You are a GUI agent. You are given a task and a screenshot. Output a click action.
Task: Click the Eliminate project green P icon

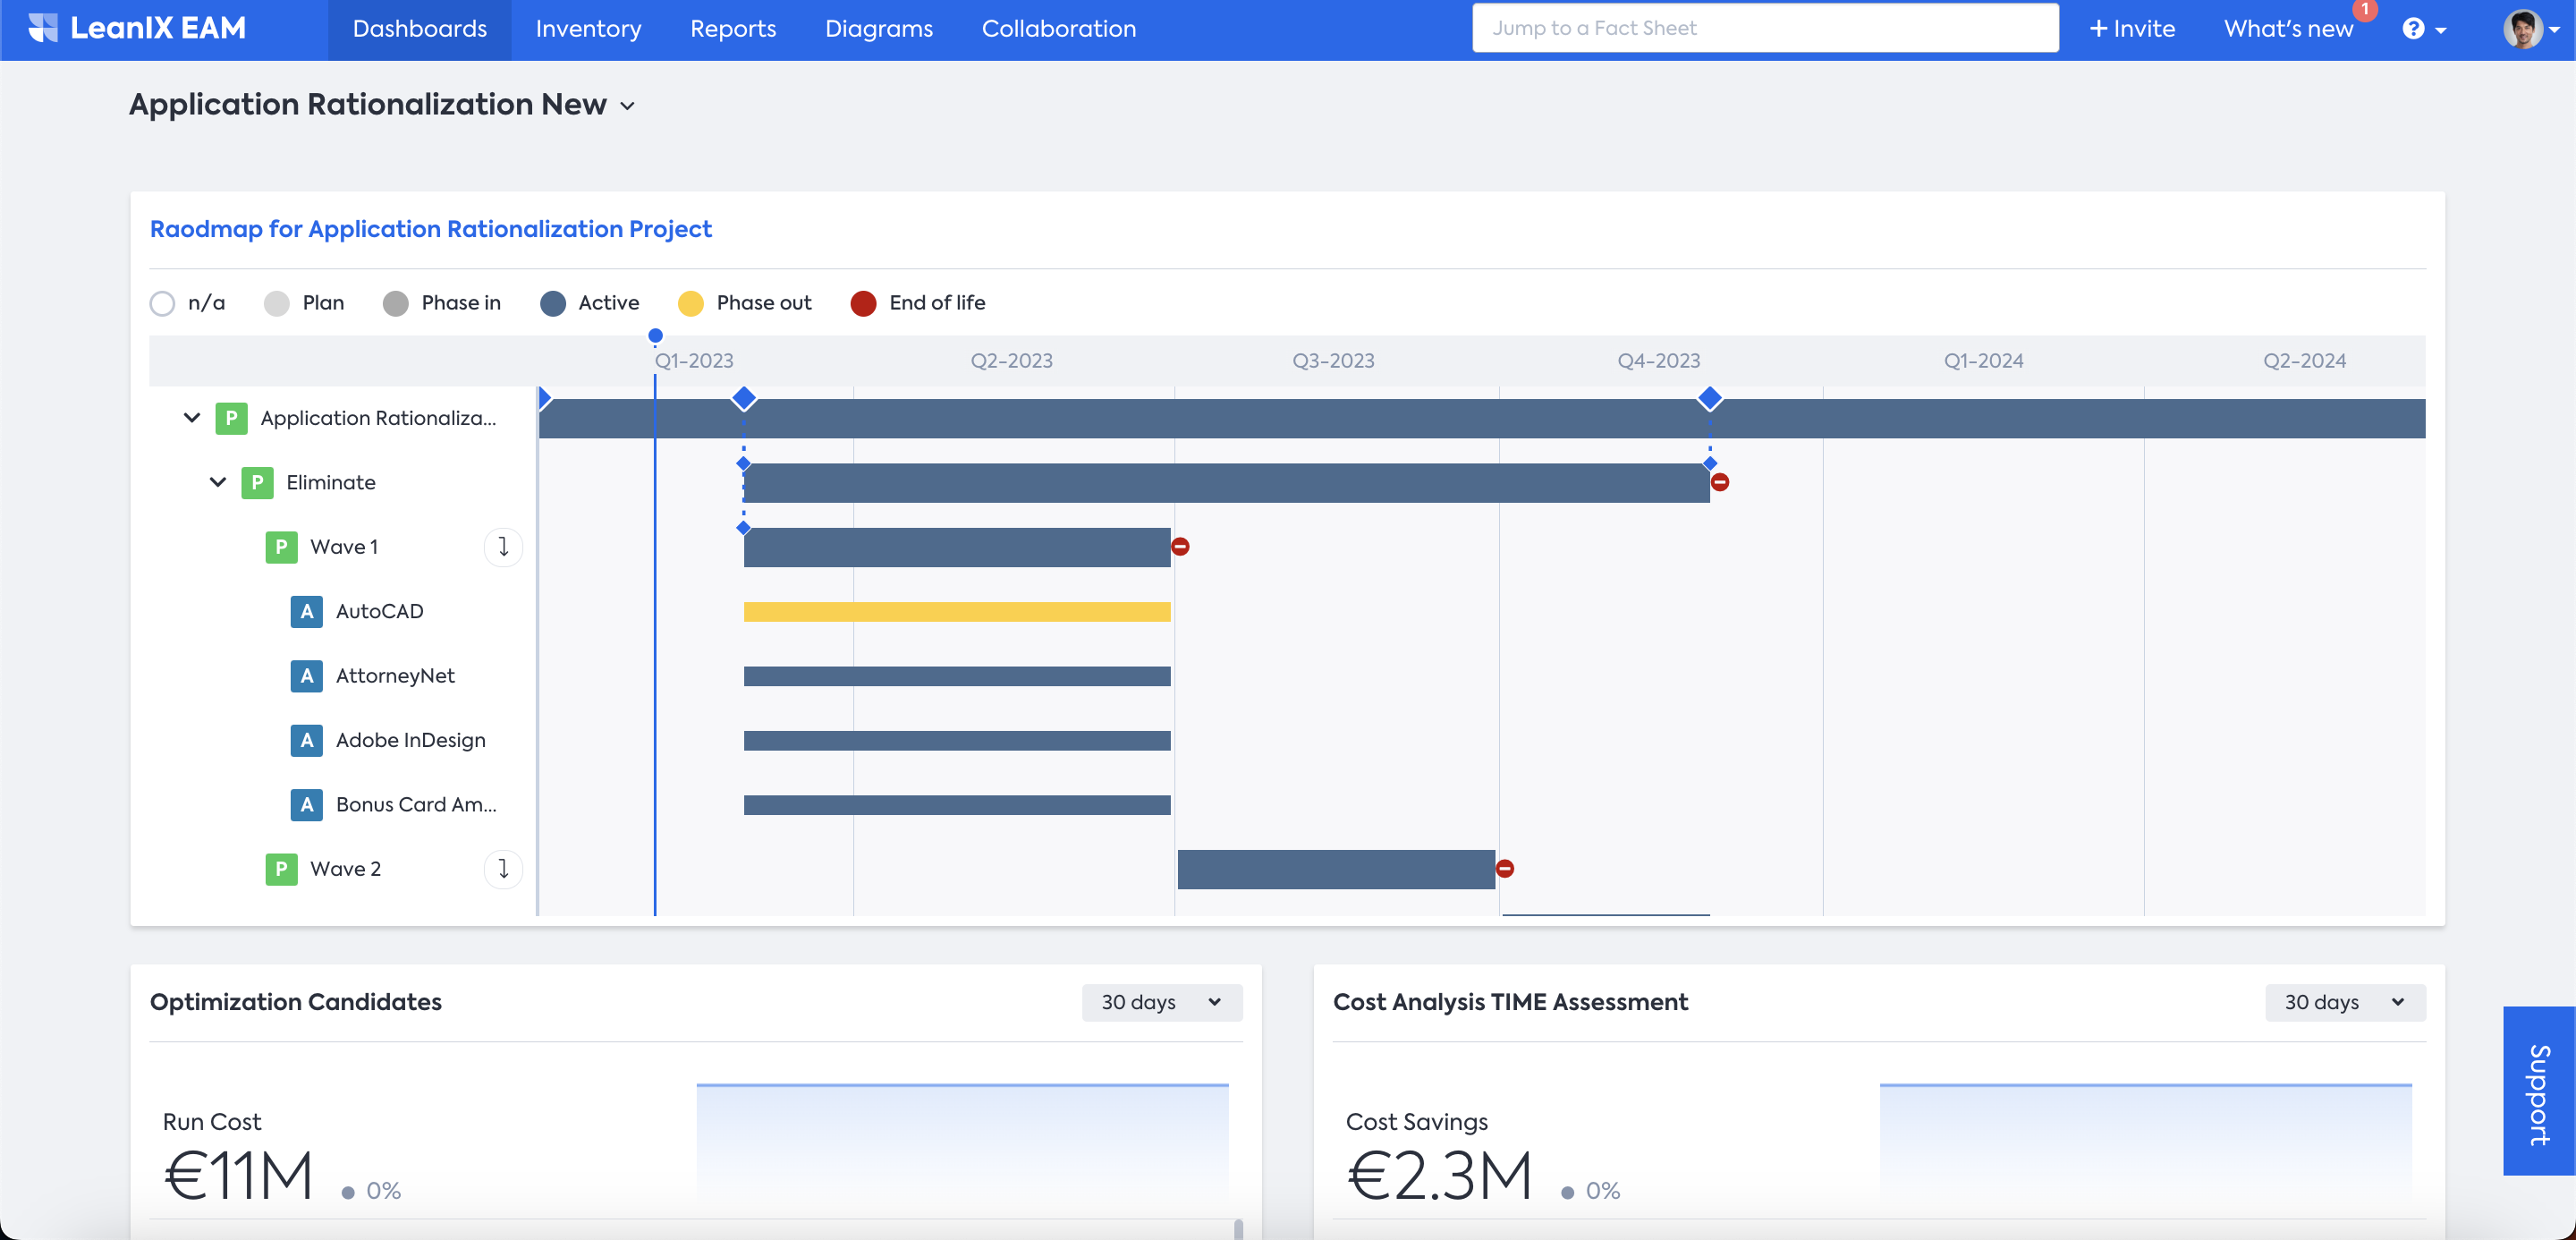click(x=257, y=483)
